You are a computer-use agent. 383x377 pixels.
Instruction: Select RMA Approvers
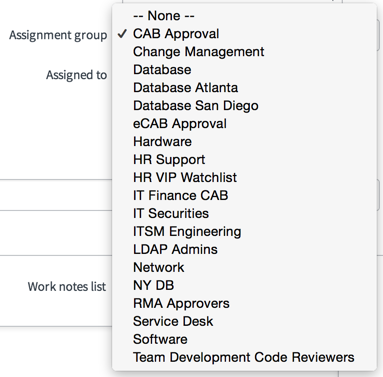(x=244, y=304)
